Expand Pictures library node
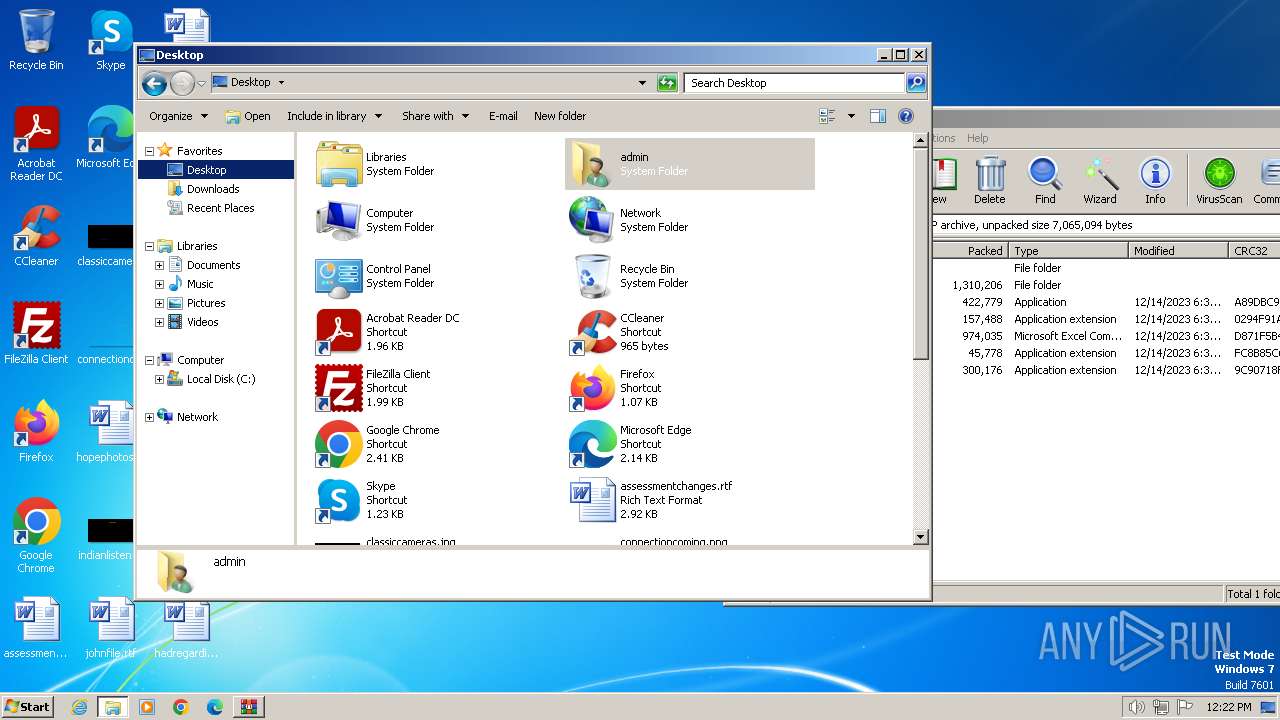Image resolution: width=1280 pixels, height=720 pixels. [x=159, y=303]
